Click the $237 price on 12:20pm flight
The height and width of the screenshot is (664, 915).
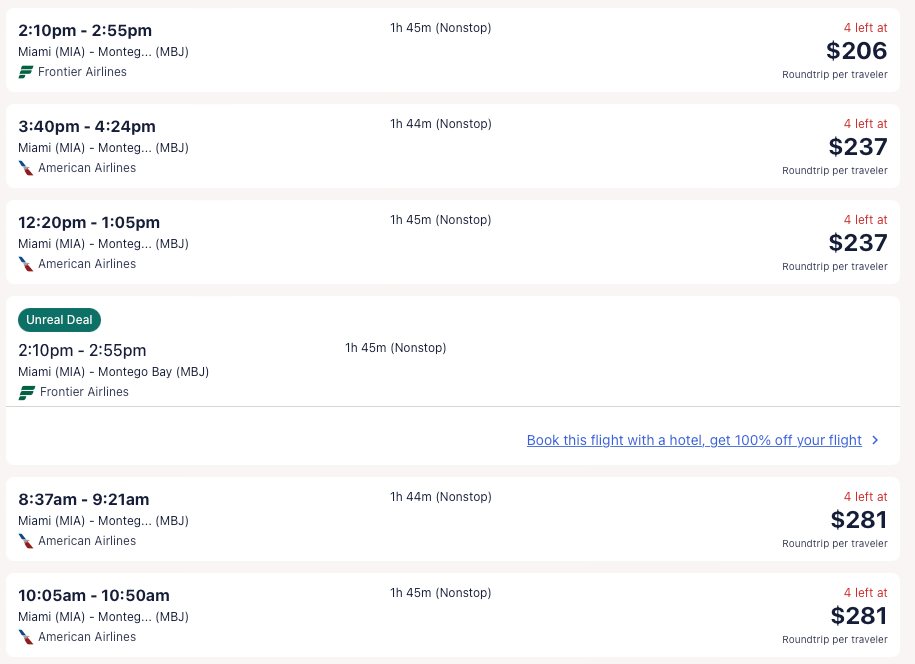tap(858, 243)
